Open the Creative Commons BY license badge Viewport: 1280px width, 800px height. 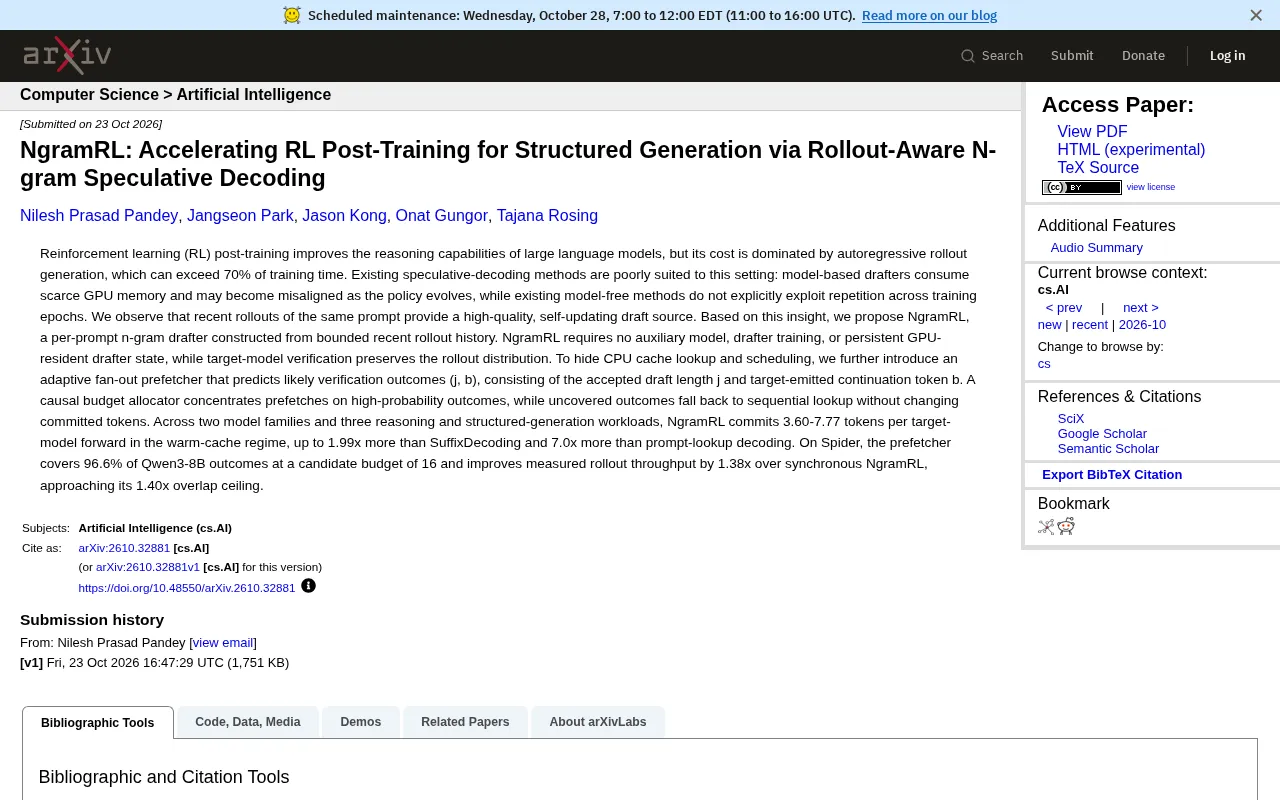[x=1082, y=187]
